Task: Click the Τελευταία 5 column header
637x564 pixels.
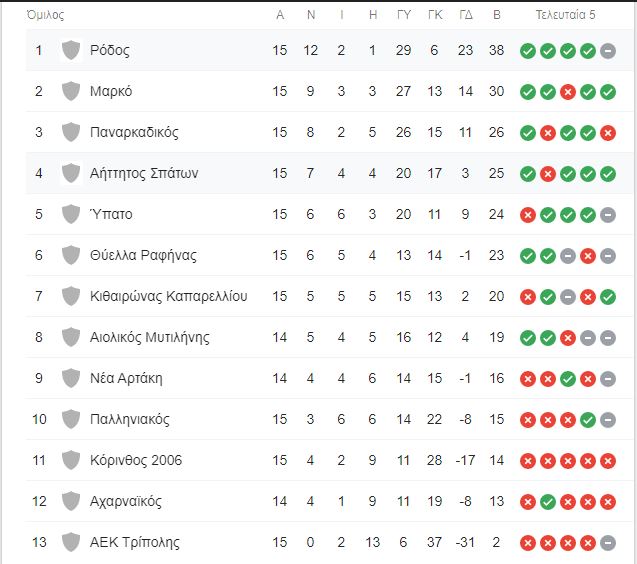Action: point(566,16)
